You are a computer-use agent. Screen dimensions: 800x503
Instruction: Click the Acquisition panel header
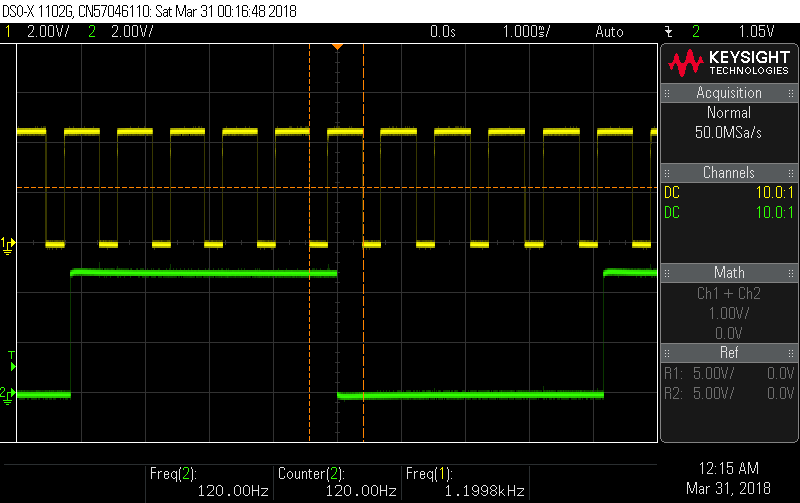[729, 93]
